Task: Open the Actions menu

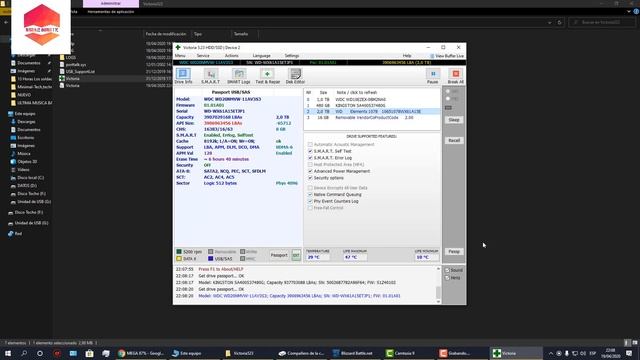Action: (x=231, y=56)
